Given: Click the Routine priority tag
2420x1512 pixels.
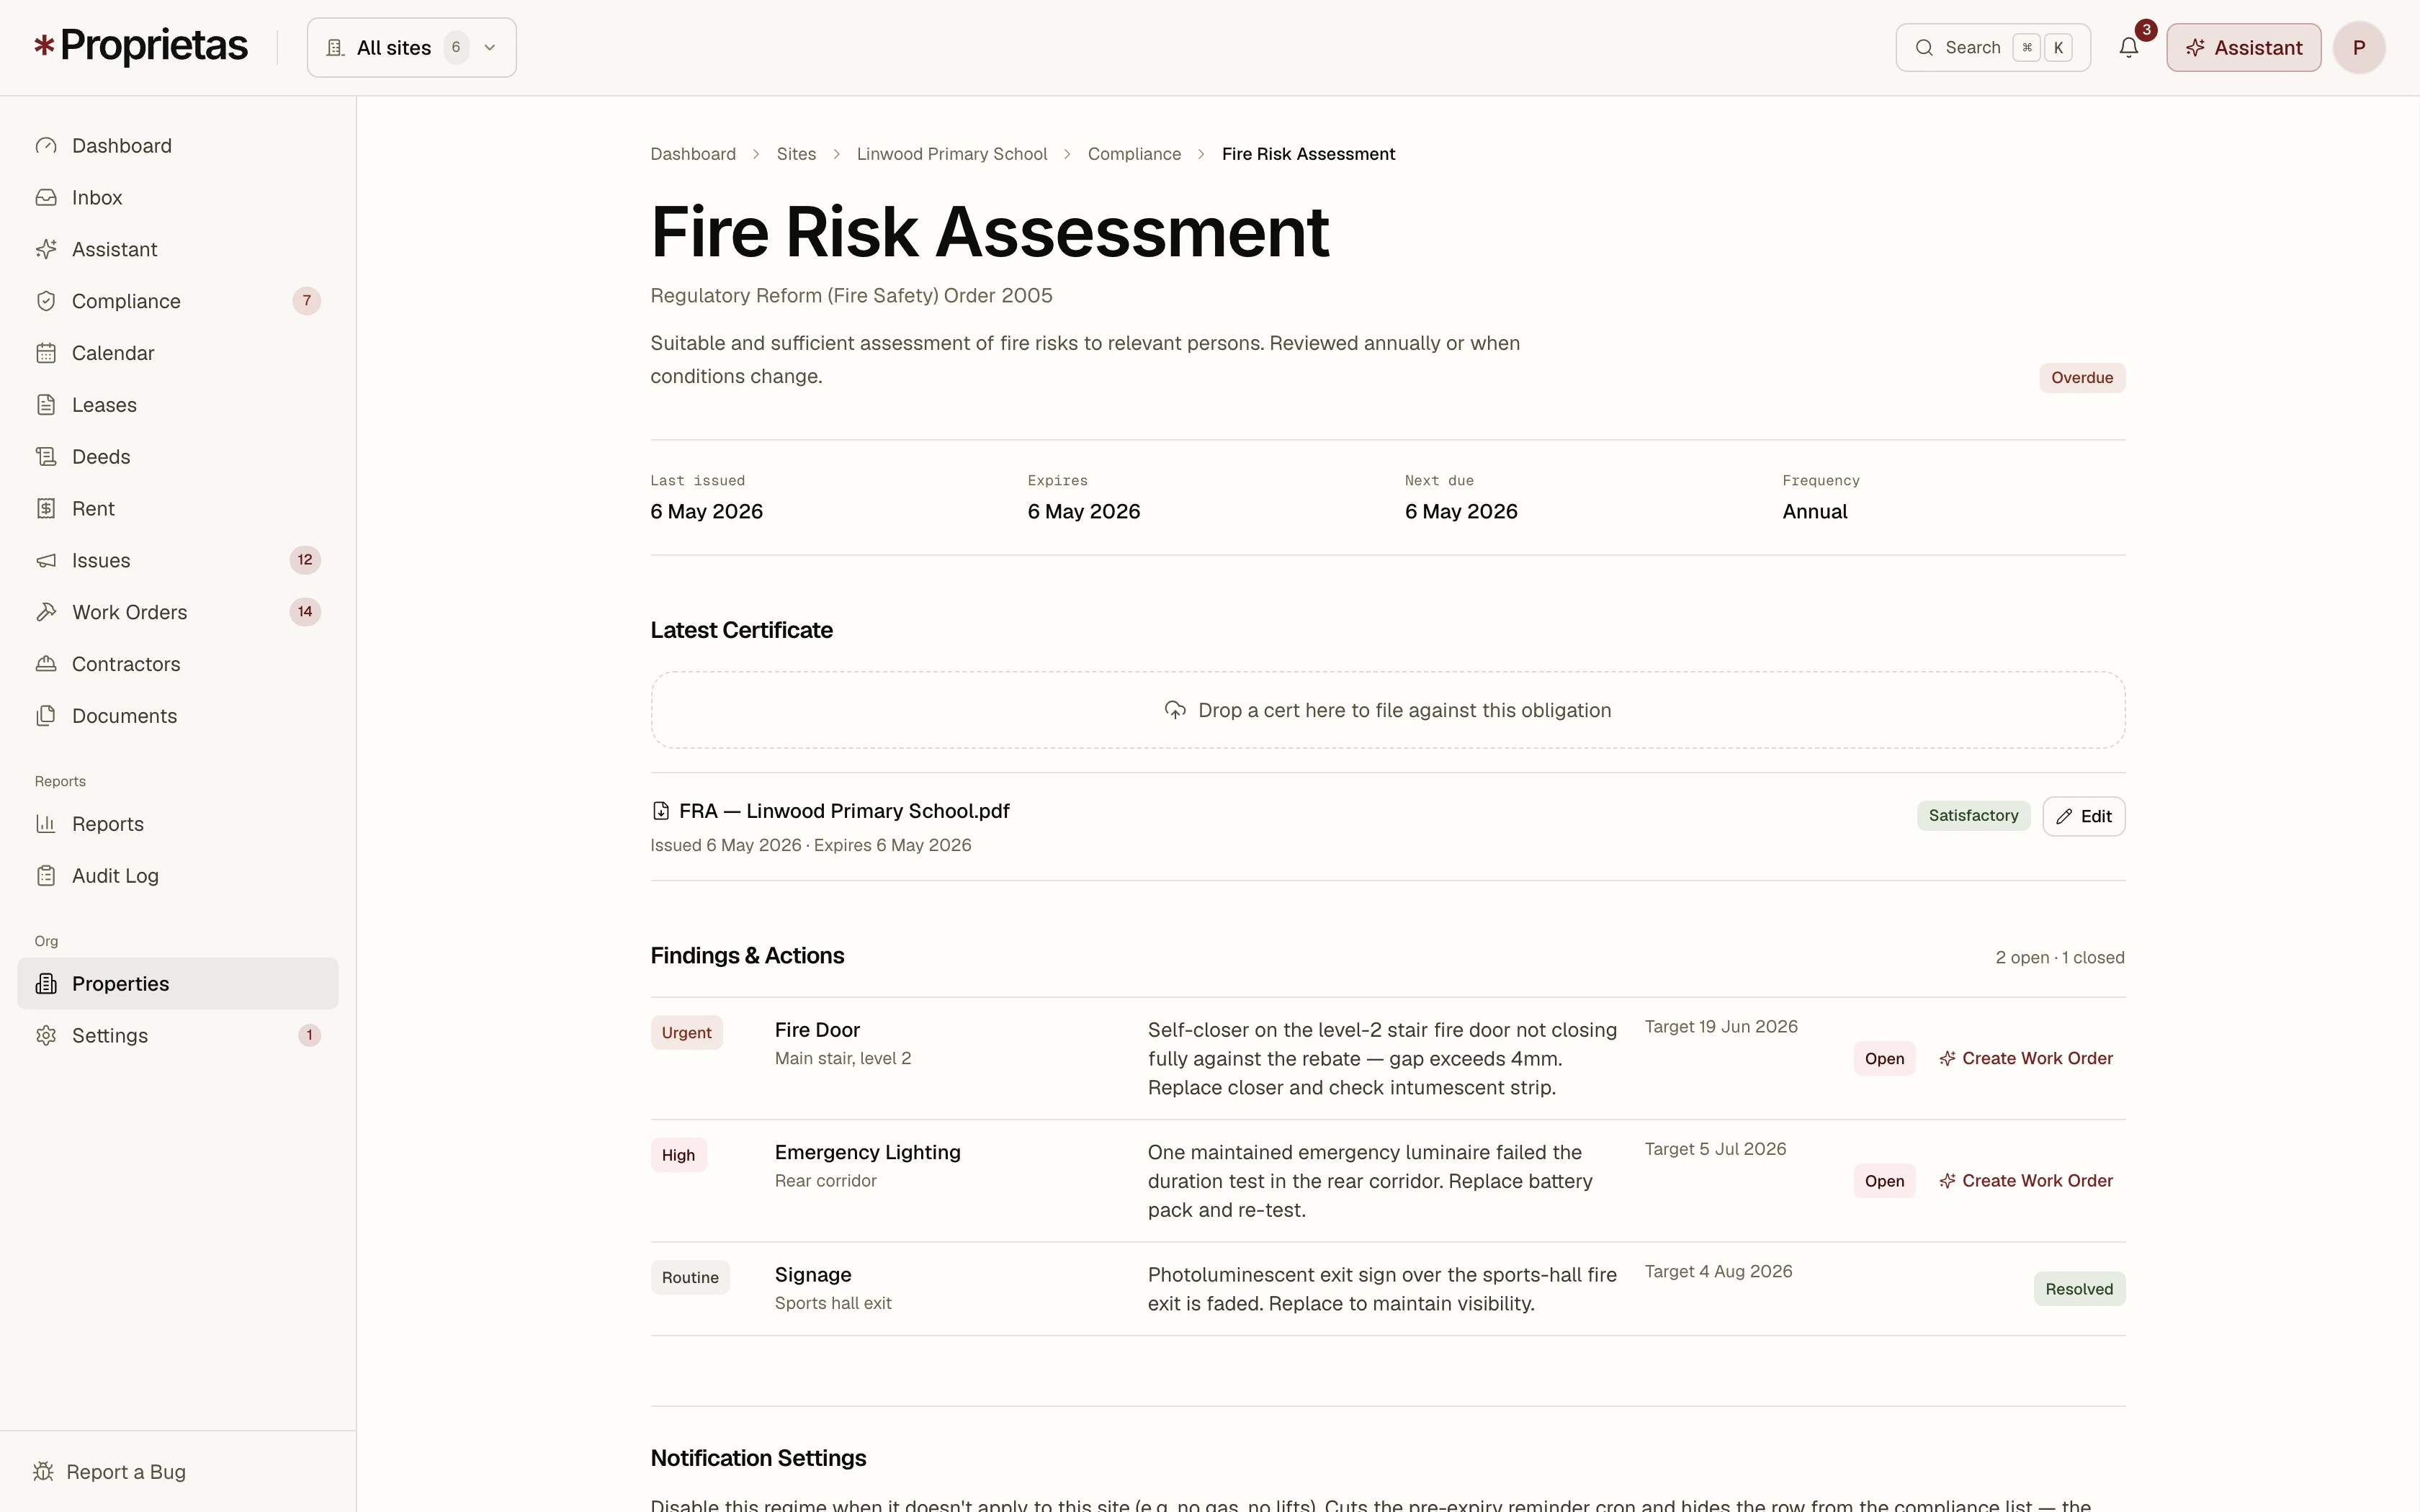Looking at the screenshot, I should pyautogui.click(x=690, y=1278).
